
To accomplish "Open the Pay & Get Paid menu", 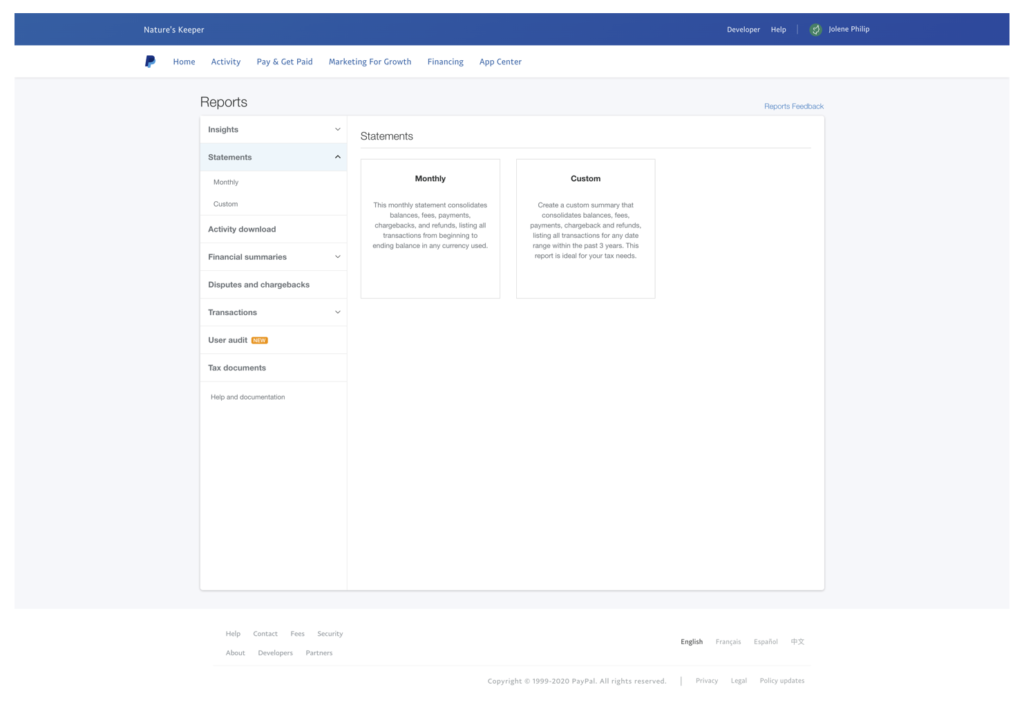I will (284, 61).
